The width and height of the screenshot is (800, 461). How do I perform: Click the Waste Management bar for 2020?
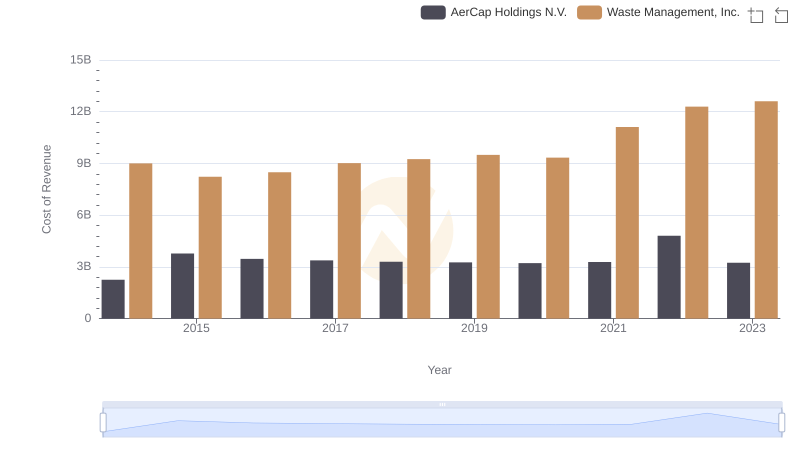point(558,238)
